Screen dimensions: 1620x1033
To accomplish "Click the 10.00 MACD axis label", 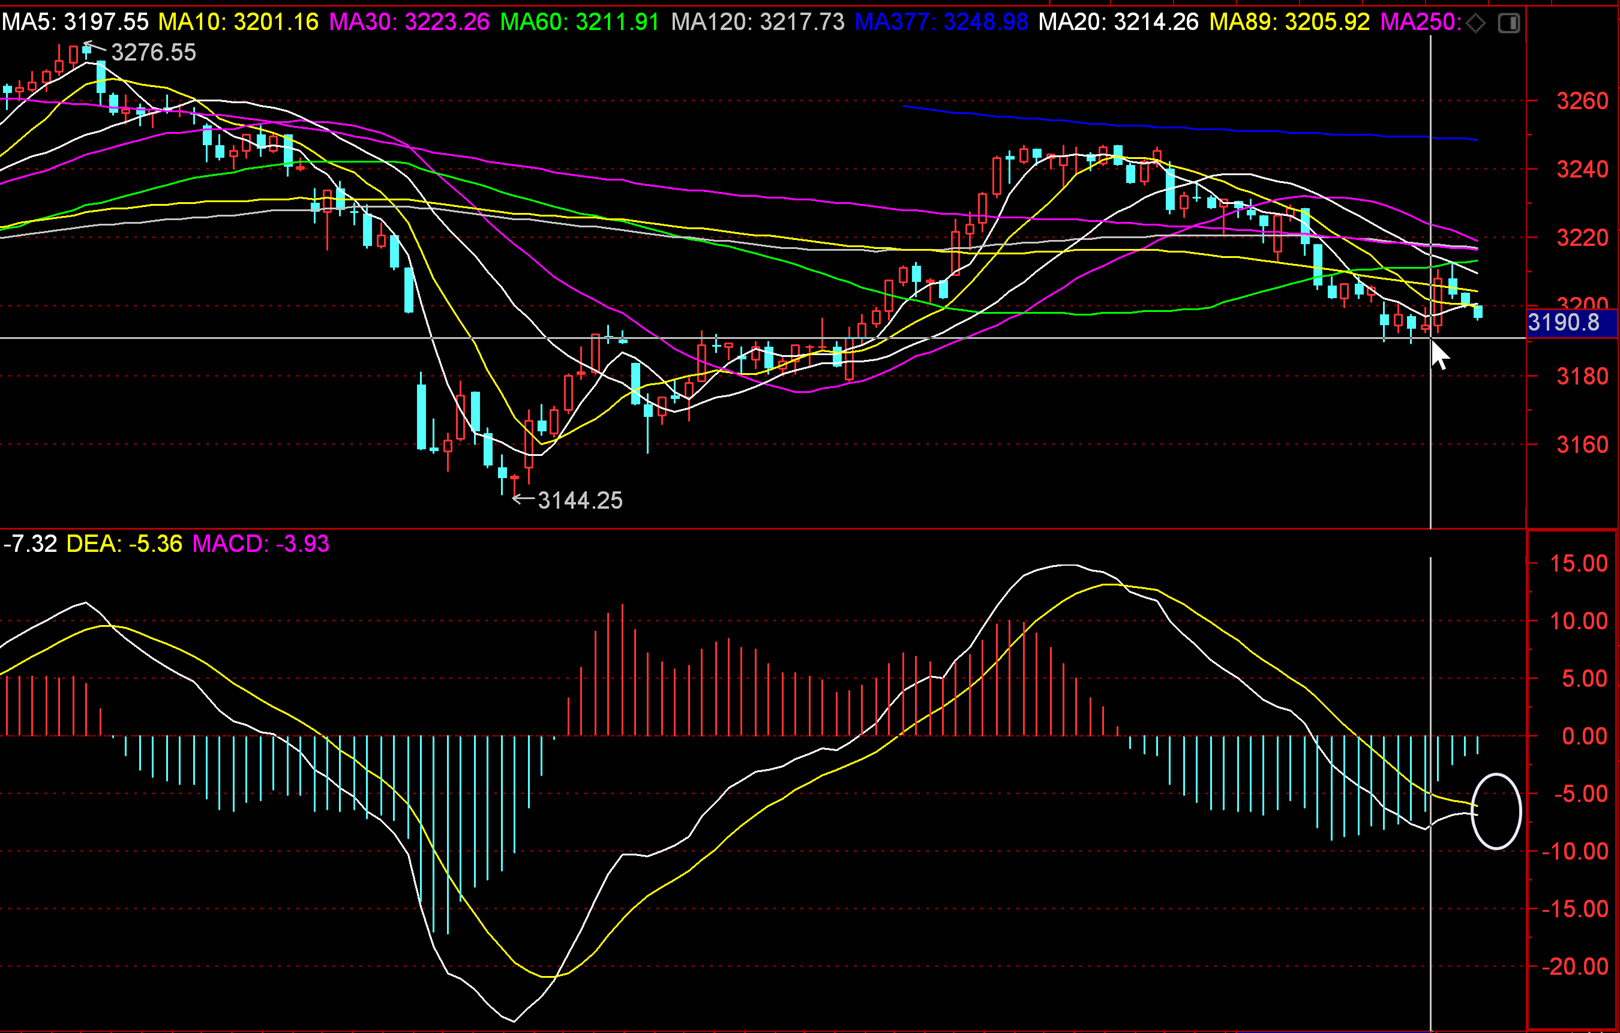I will click(1579, 622).
